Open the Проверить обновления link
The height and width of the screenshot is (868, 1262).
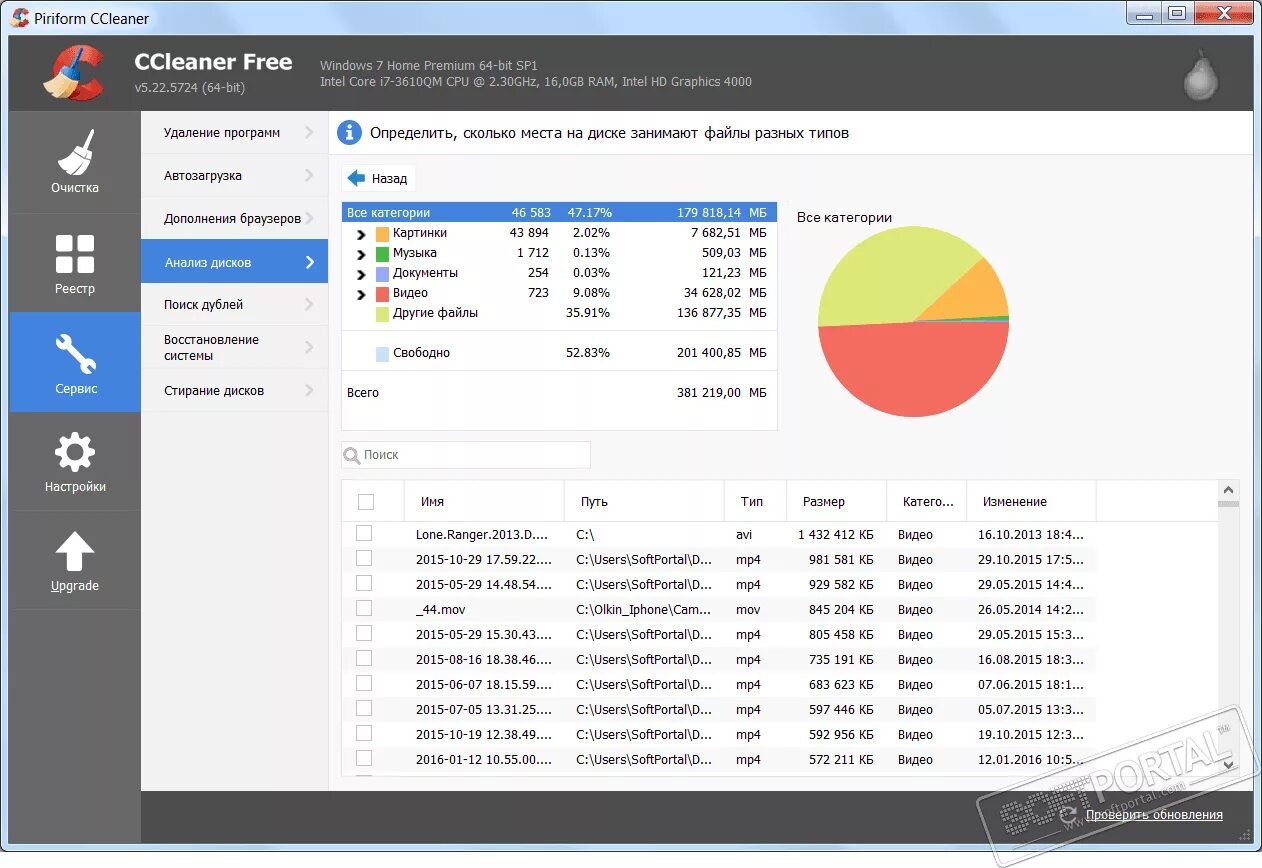(1154, 815)
